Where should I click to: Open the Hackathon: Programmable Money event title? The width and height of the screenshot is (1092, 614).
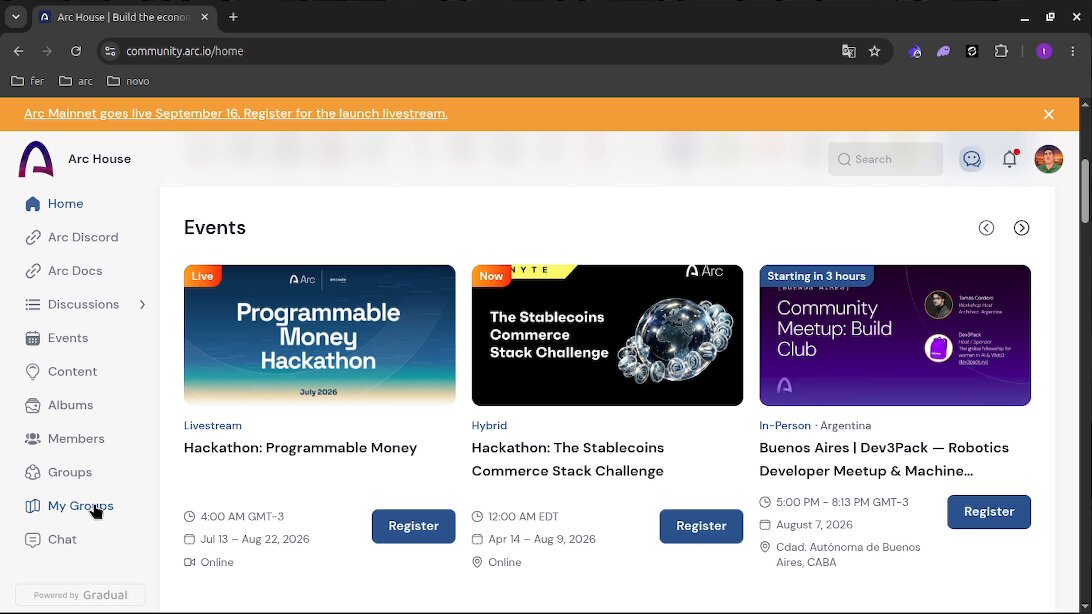(x=300, y=448)
